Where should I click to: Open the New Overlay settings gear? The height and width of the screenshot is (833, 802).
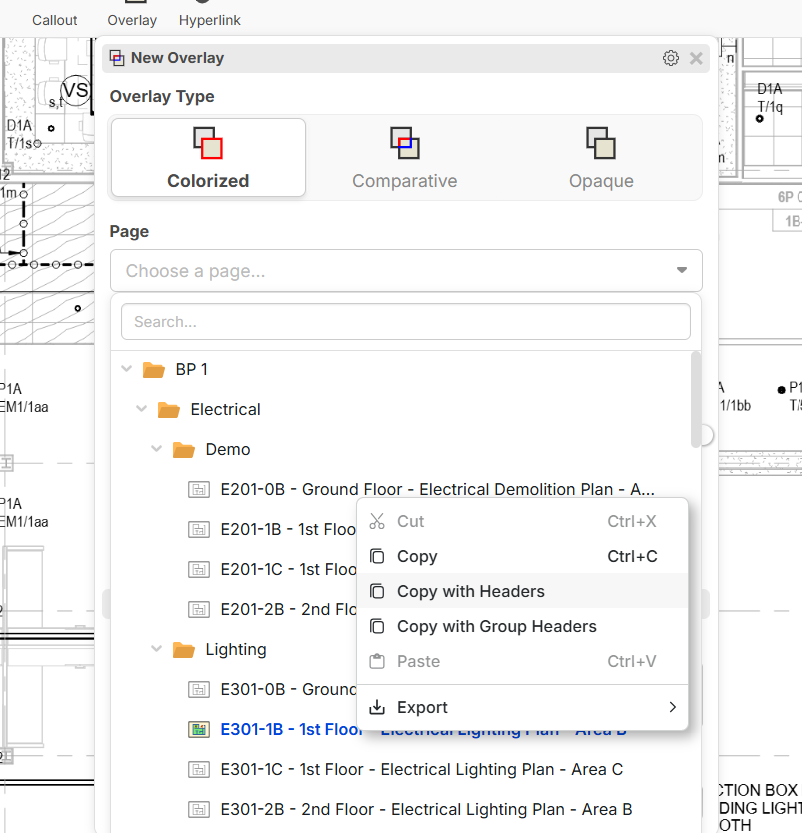(671, 58)
